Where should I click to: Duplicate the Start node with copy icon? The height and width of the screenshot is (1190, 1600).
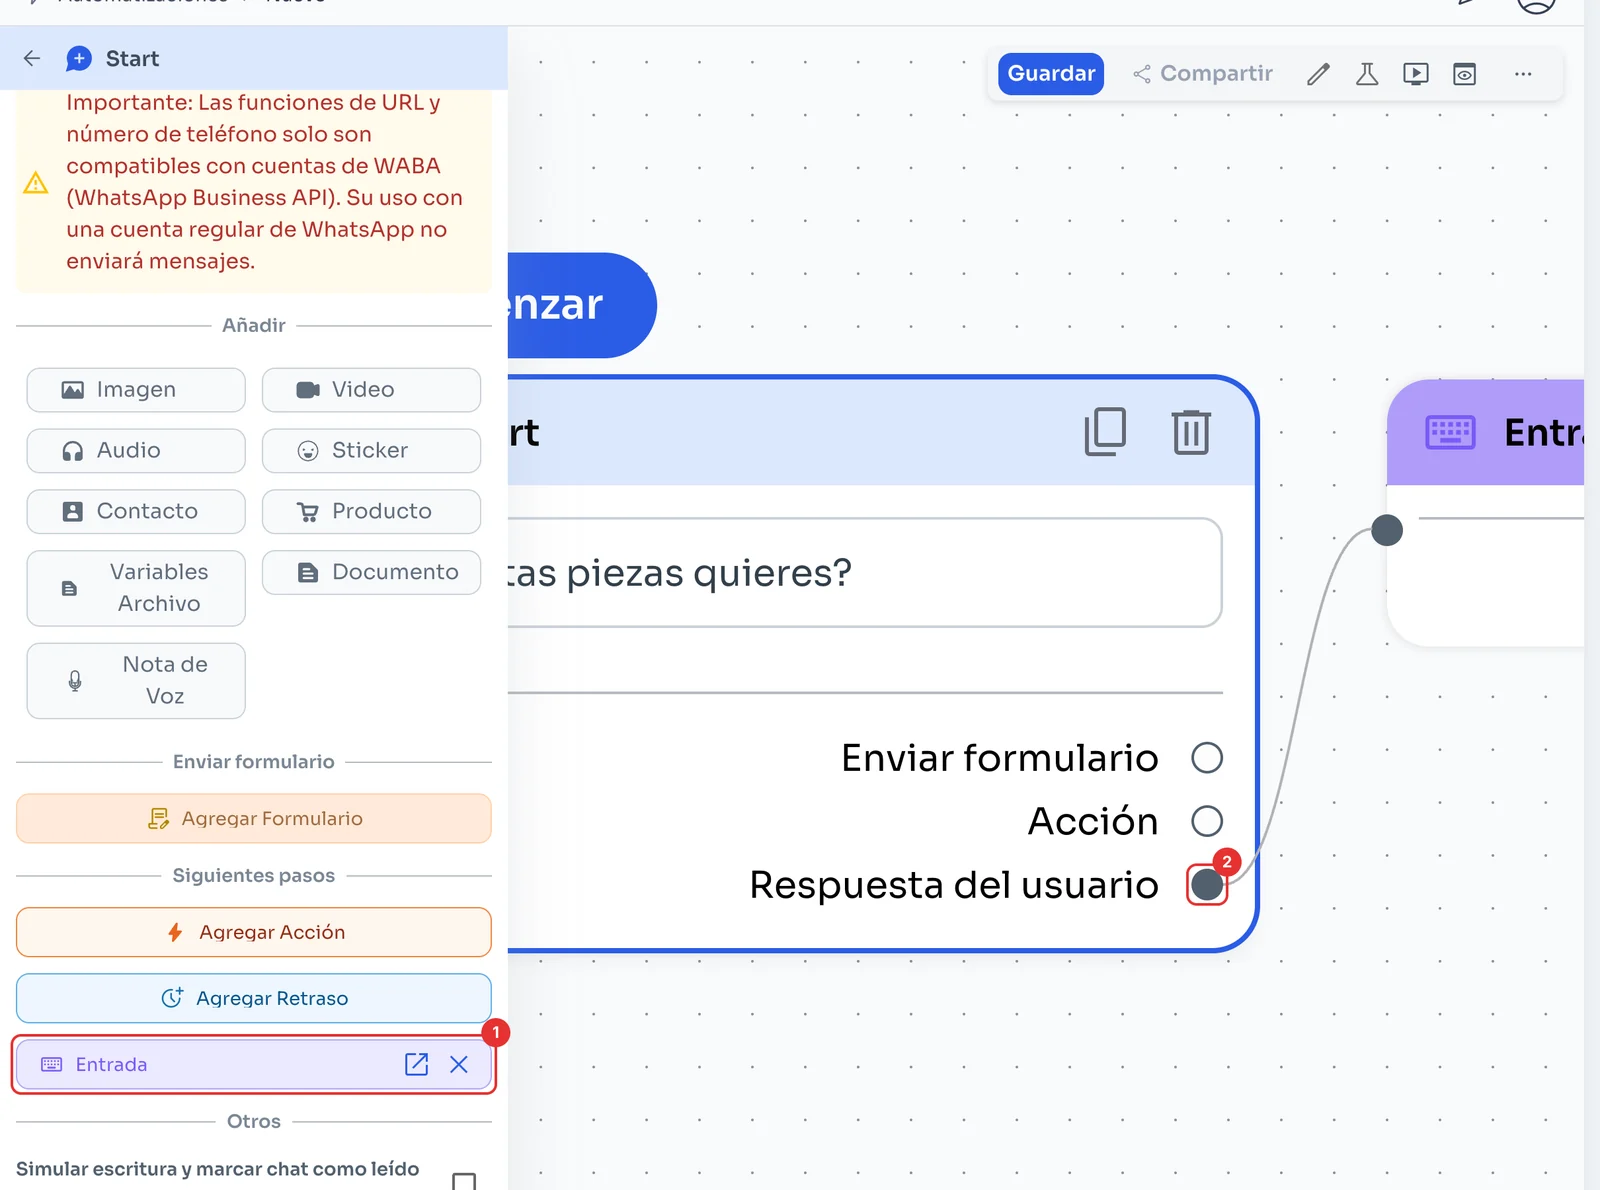[1105, 432]
